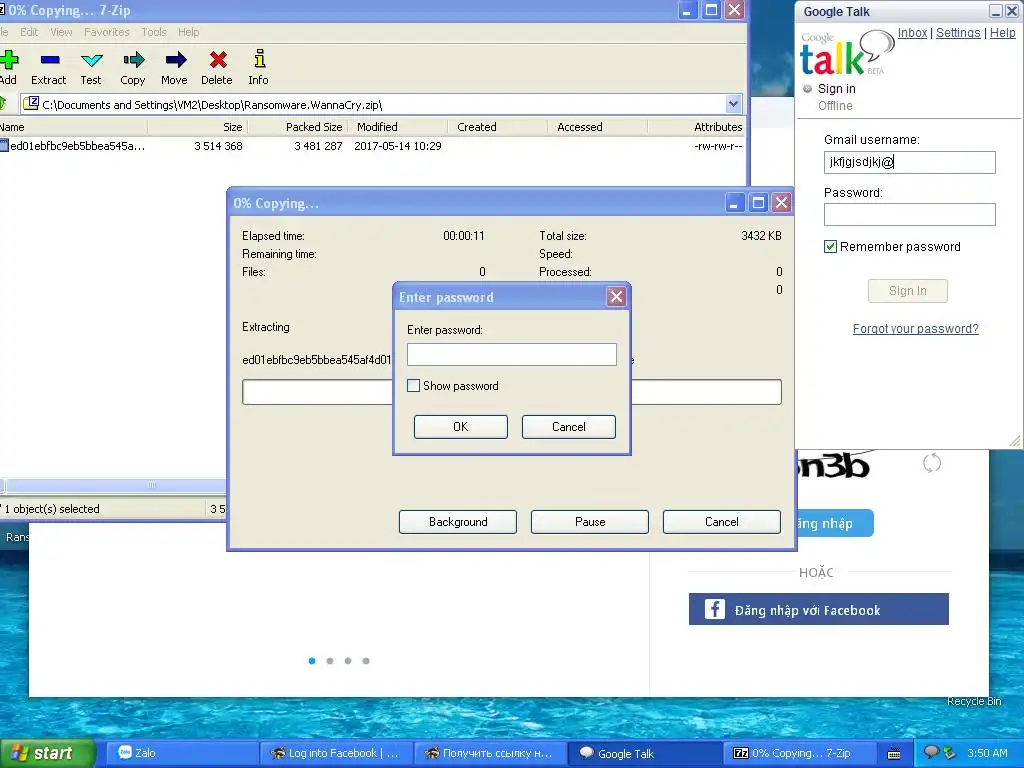Click the 7-Zip address path field

tap(382, 104)
